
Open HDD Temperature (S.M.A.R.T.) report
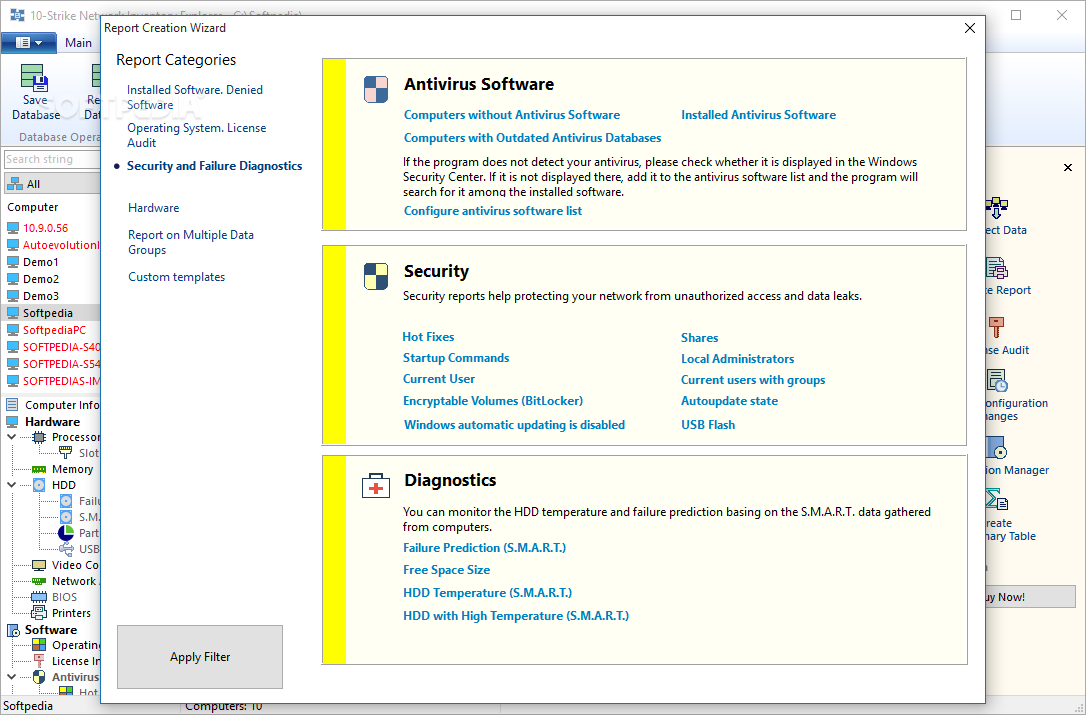tap(488, 593)
